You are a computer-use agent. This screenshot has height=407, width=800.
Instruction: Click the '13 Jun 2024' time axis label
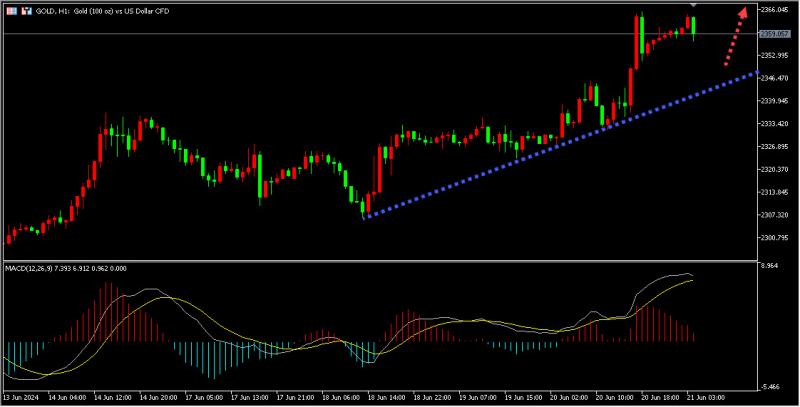(x=22, y=397)
